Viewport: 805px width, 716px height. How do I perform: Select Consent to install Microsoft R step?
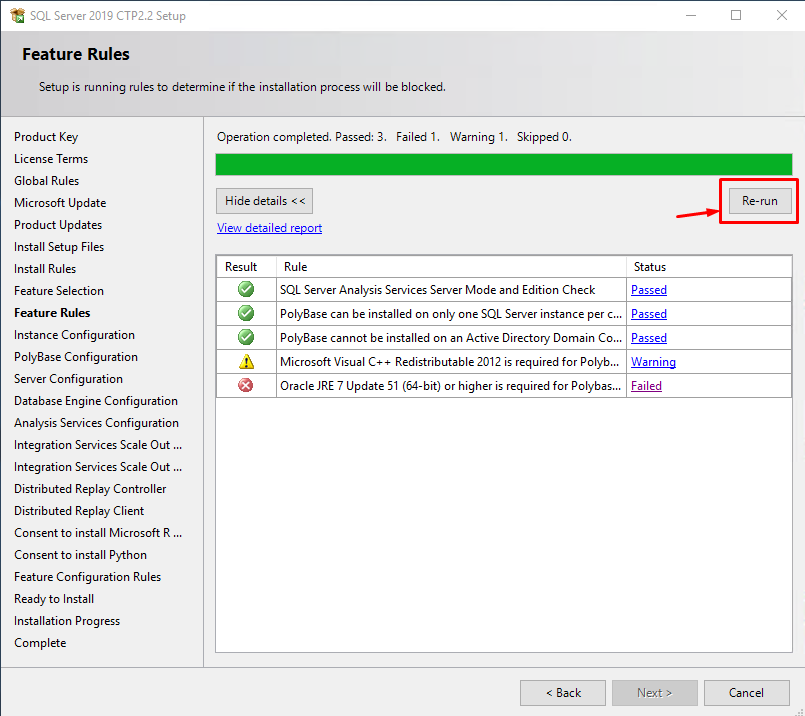98,533
